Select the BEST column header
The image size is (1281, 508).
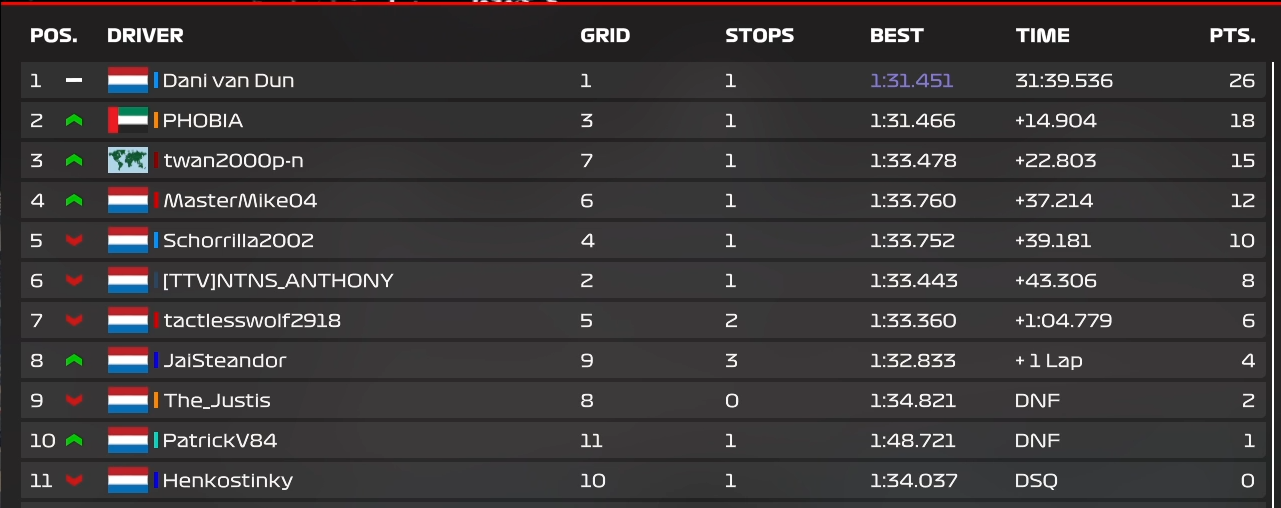coord(897,35)
